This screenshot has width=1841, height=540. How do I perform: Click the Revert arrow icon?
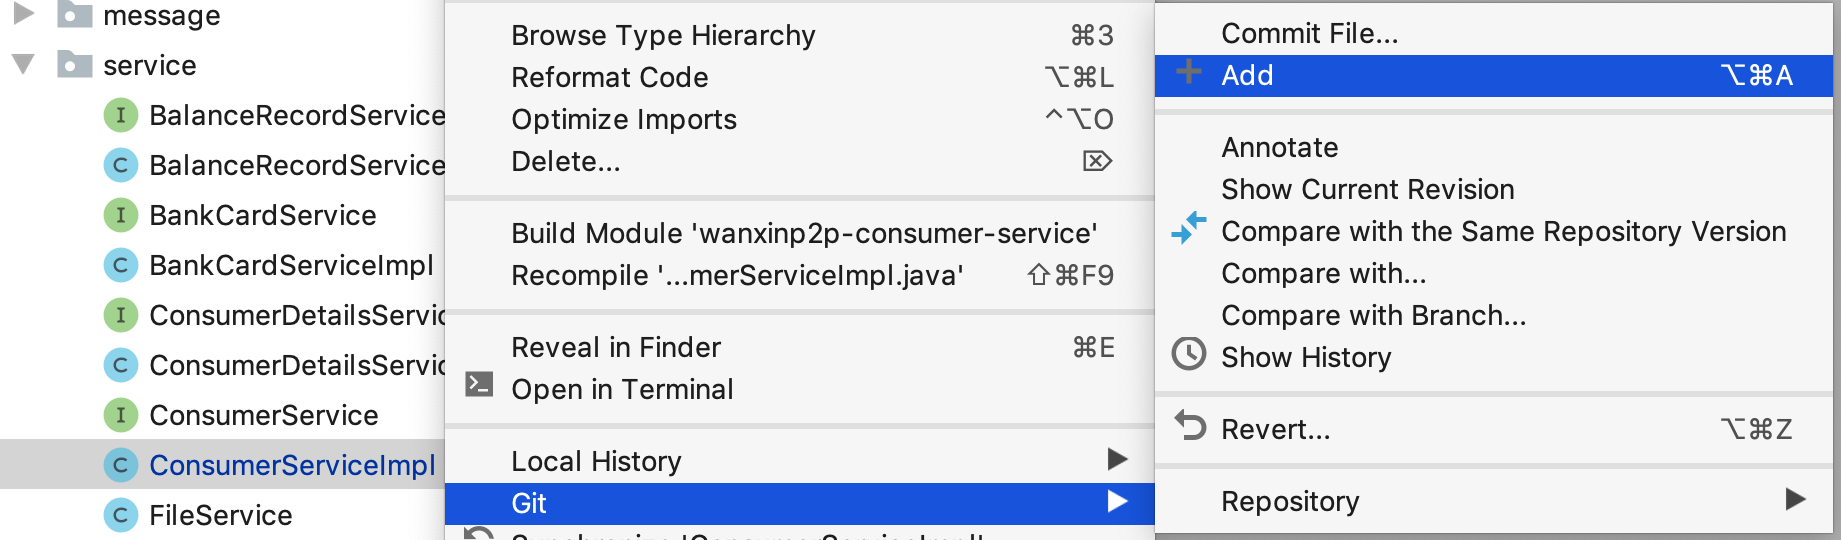tap(1190, 426)
